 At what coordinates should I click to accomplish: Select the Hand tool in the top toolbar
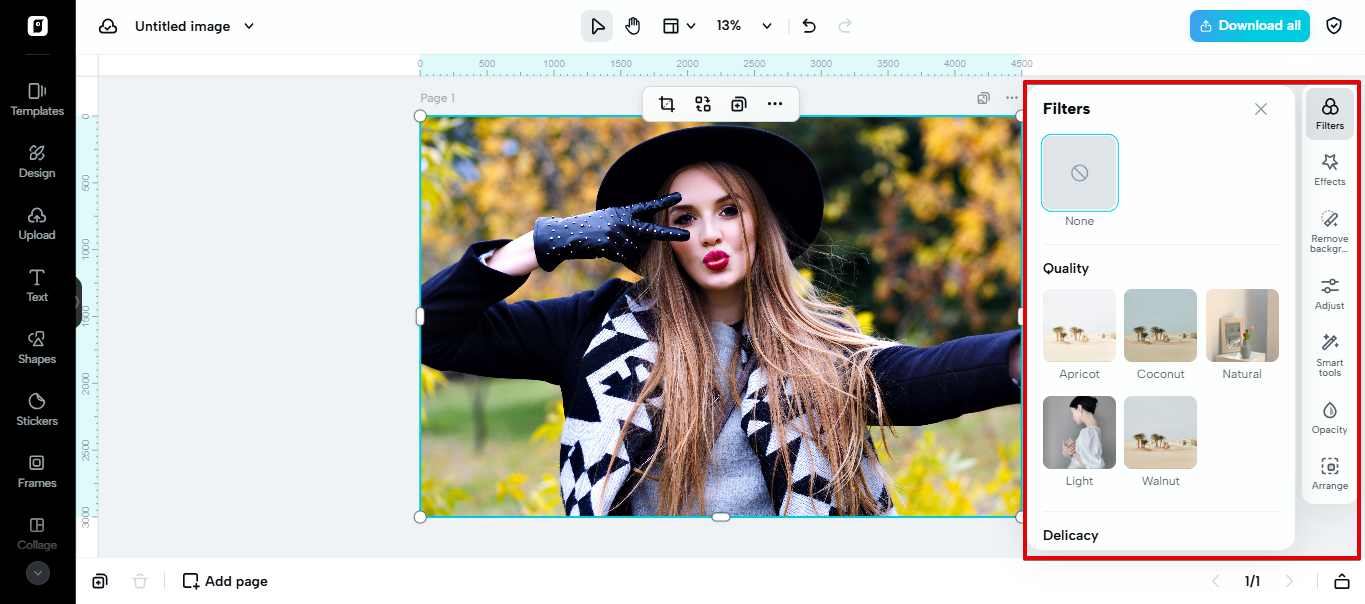click(x=633, y=25)
